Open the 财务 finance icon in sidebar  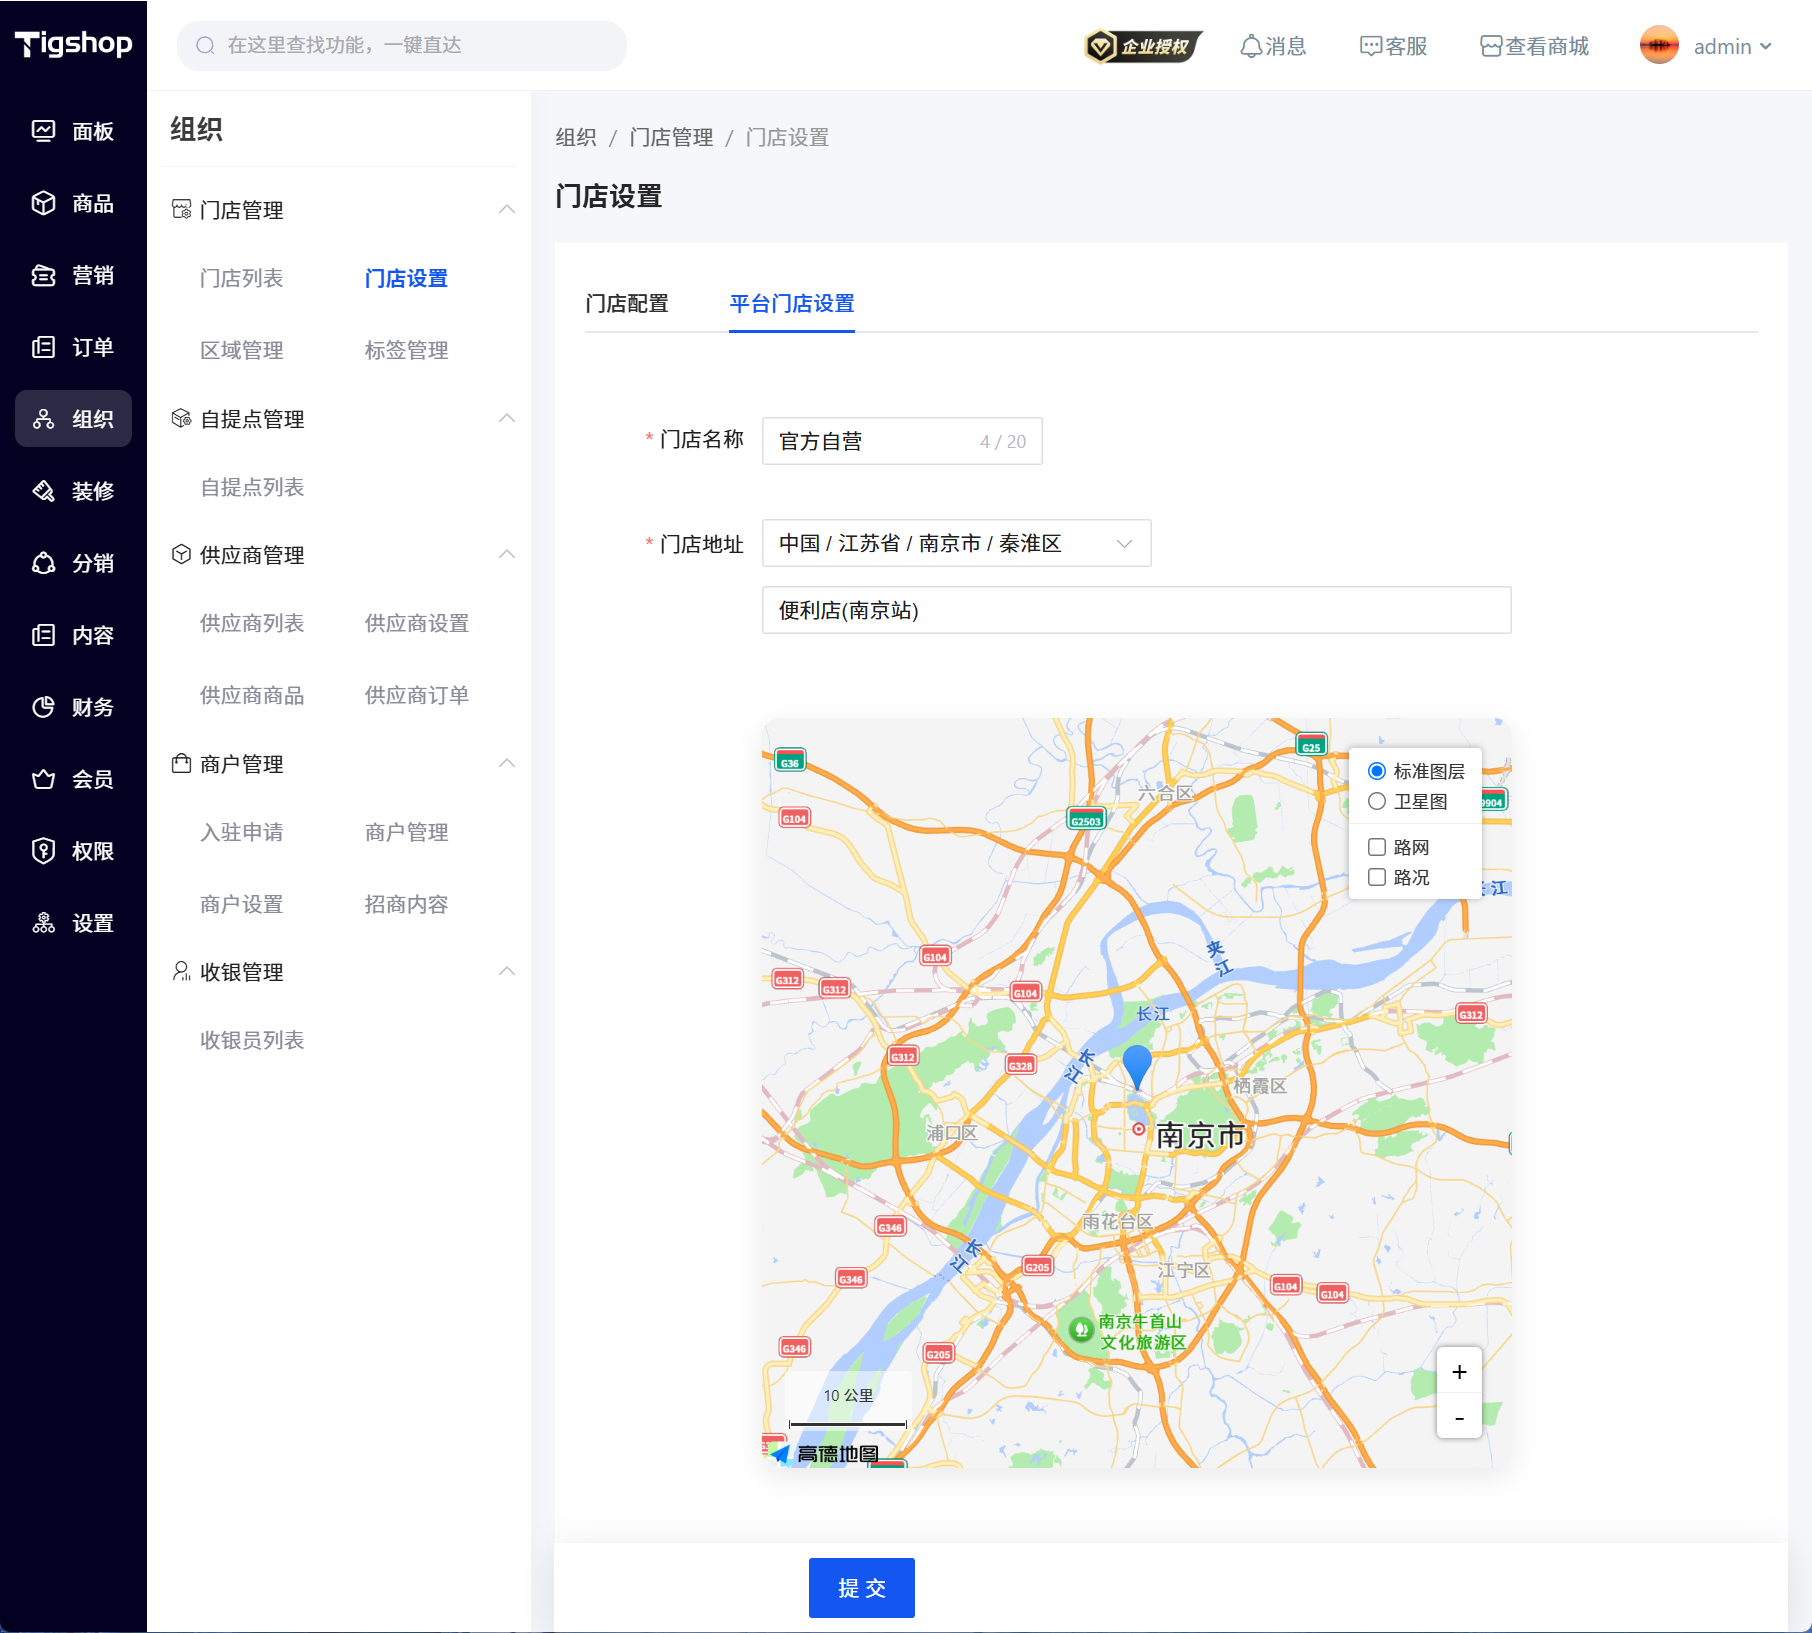pos(43,707)
